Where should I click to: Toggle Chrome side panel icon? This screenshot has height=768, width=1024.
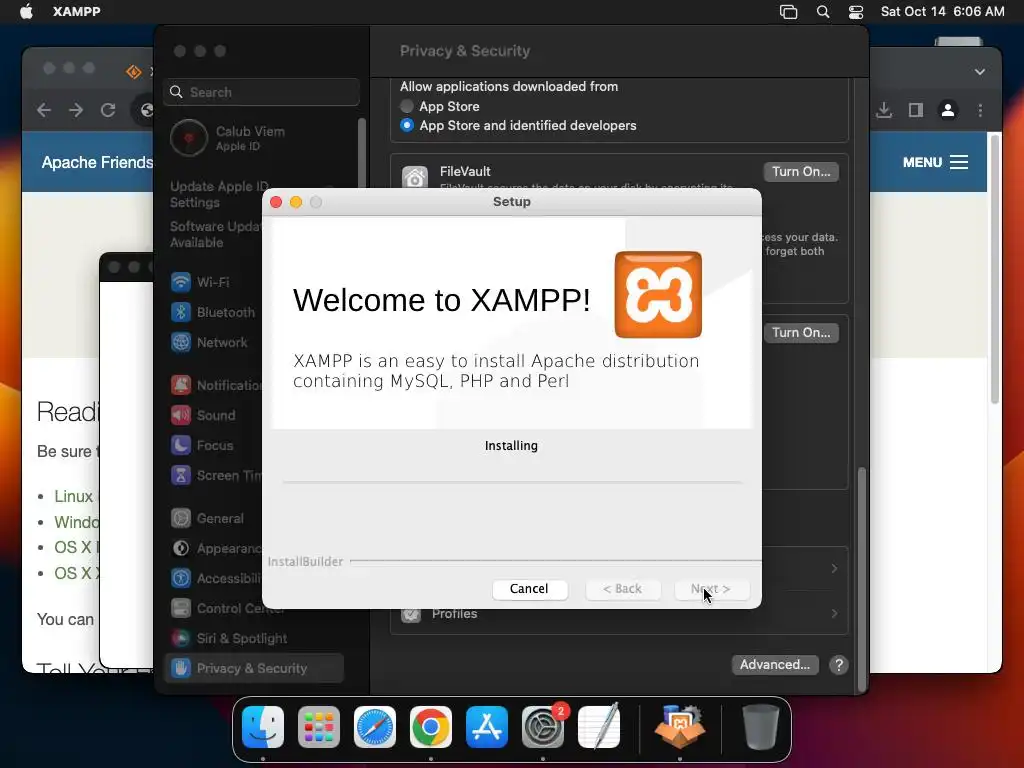click(x=916, y=110)
